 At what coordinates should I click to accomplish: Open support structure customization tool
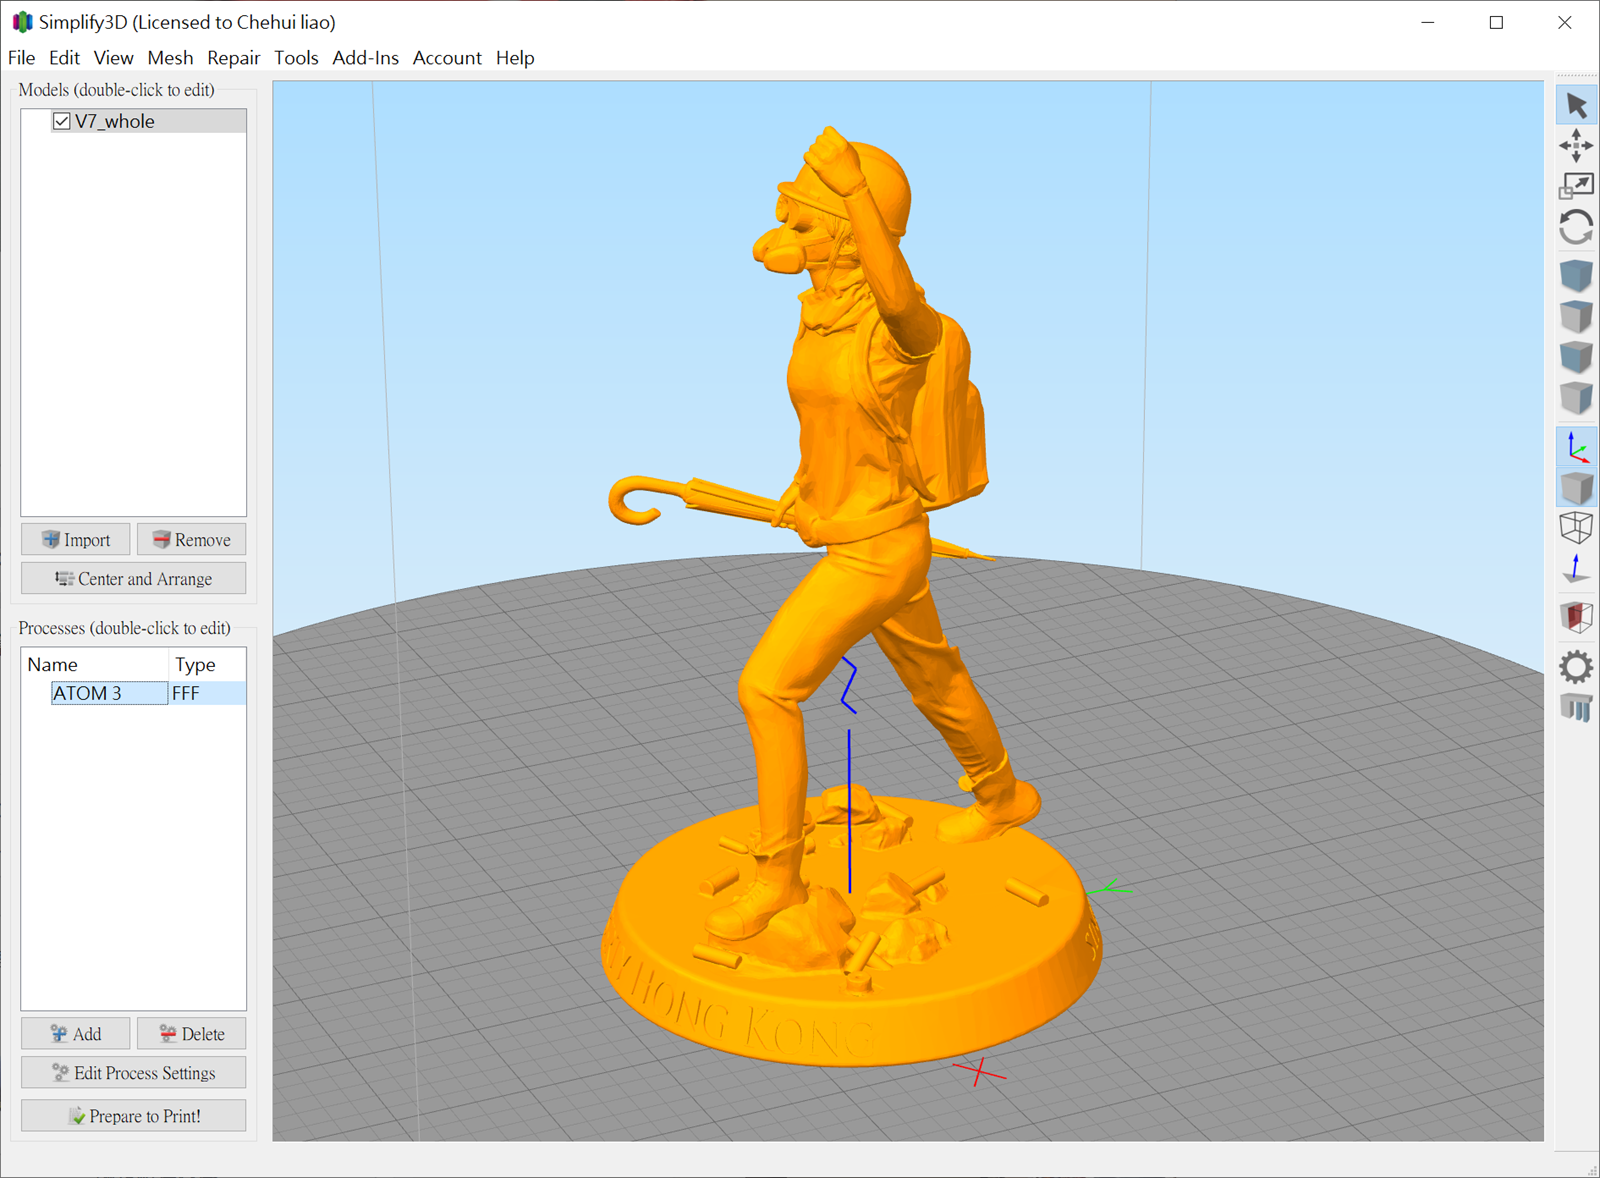(1576, 708)
